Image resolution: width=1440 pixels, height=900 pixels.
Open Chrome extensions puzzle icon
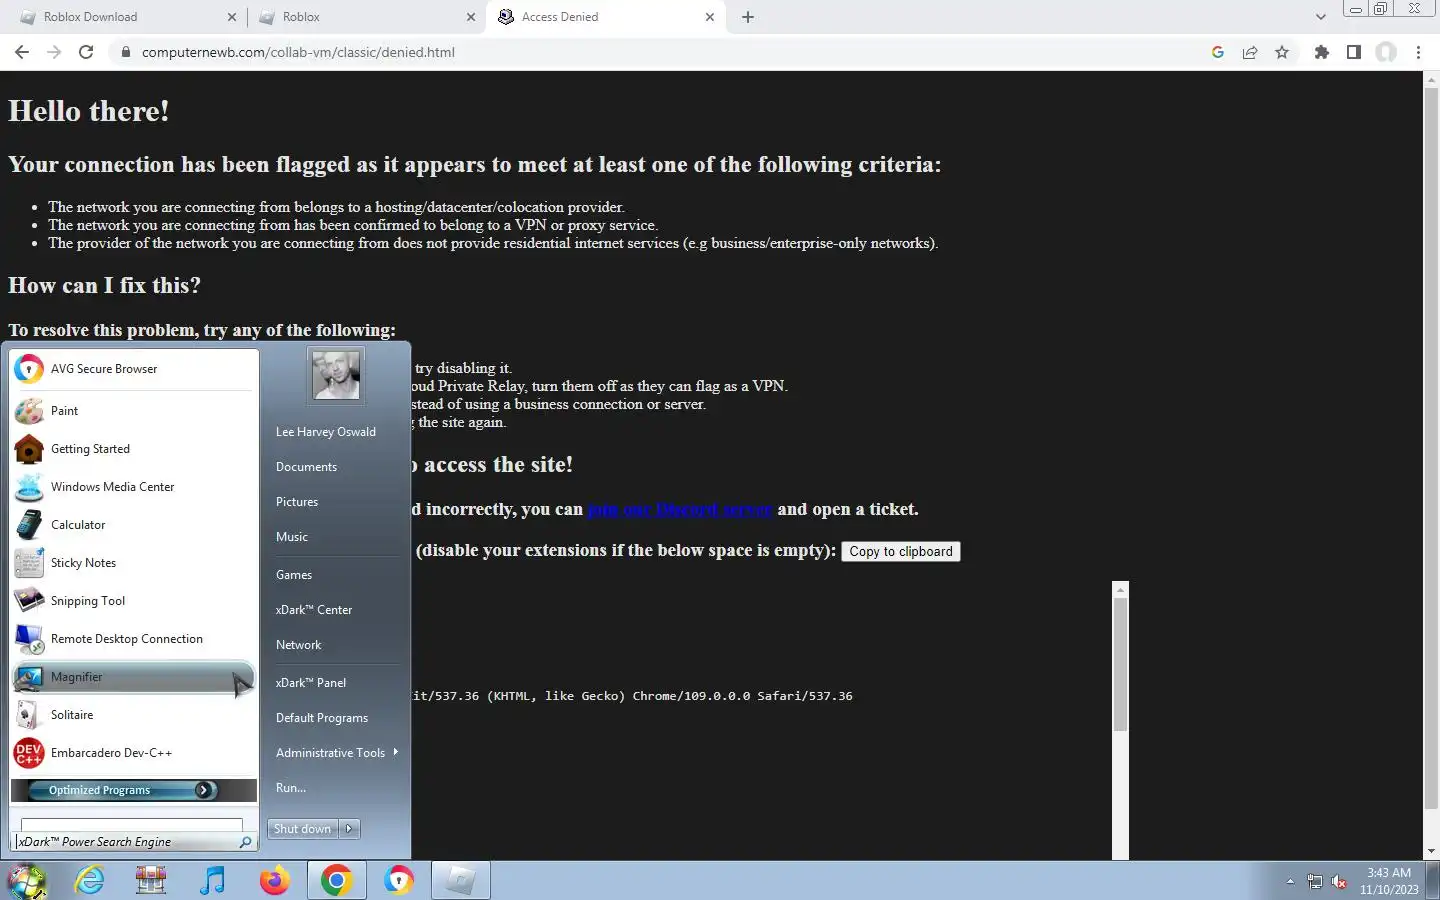click(1322, 52)
